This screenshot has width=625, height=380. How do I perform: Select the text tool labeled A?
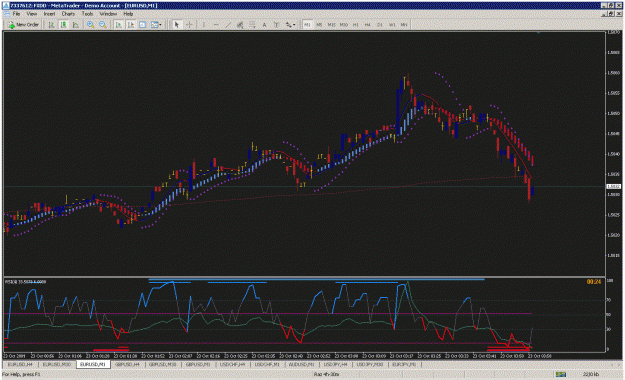pos(264,25)
